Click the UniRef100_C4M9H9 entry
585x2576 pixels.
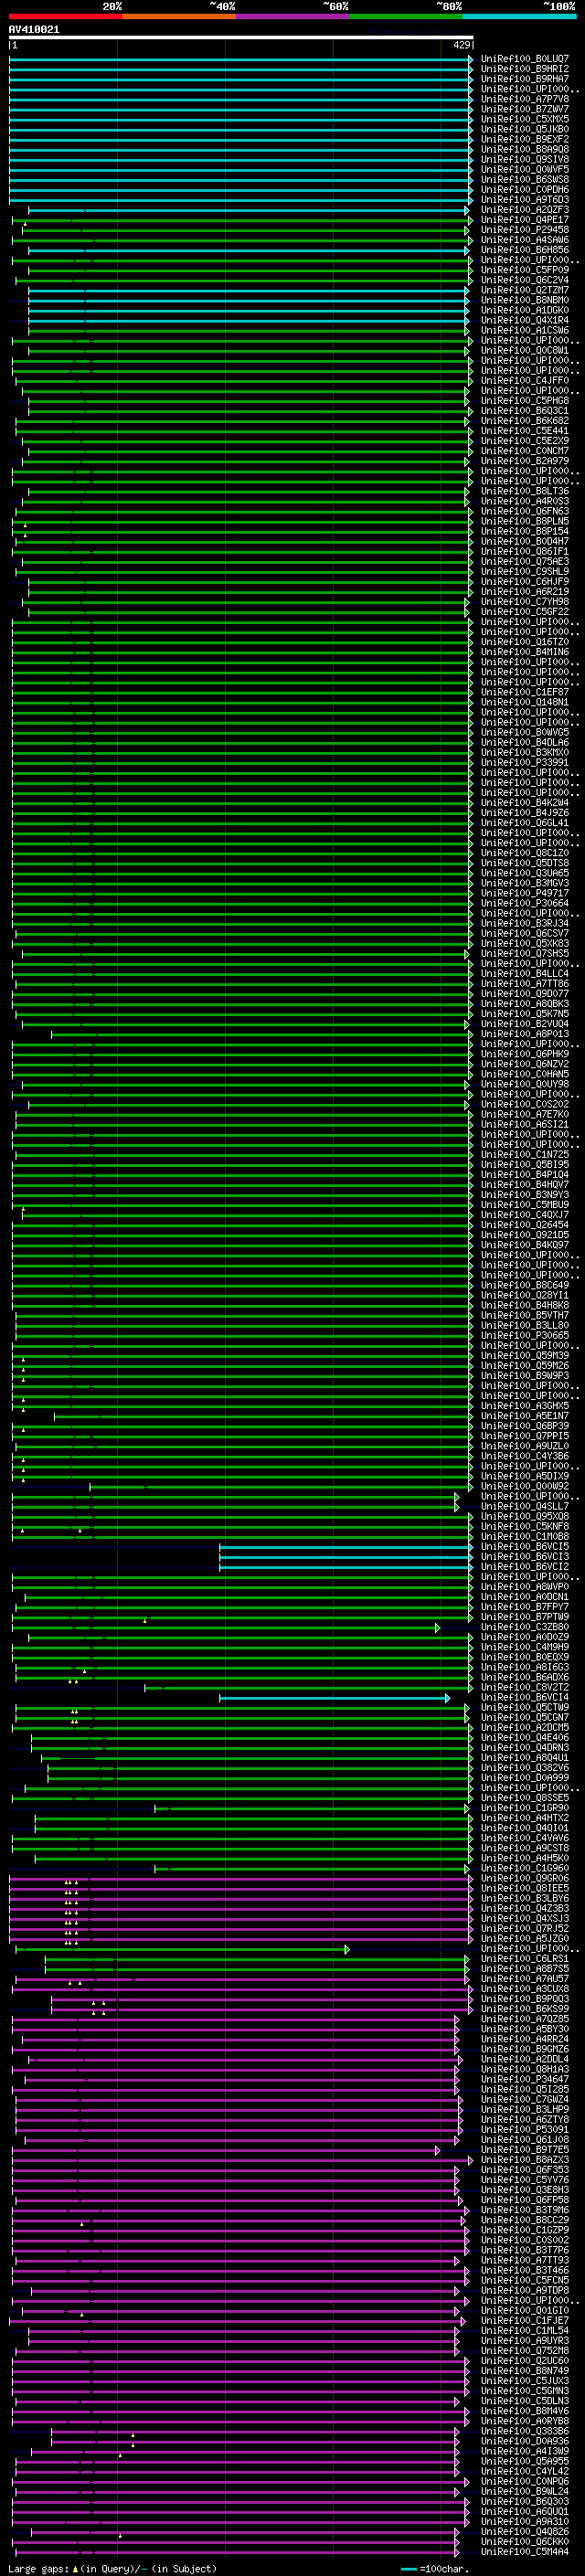click(x=525, y=1647)
